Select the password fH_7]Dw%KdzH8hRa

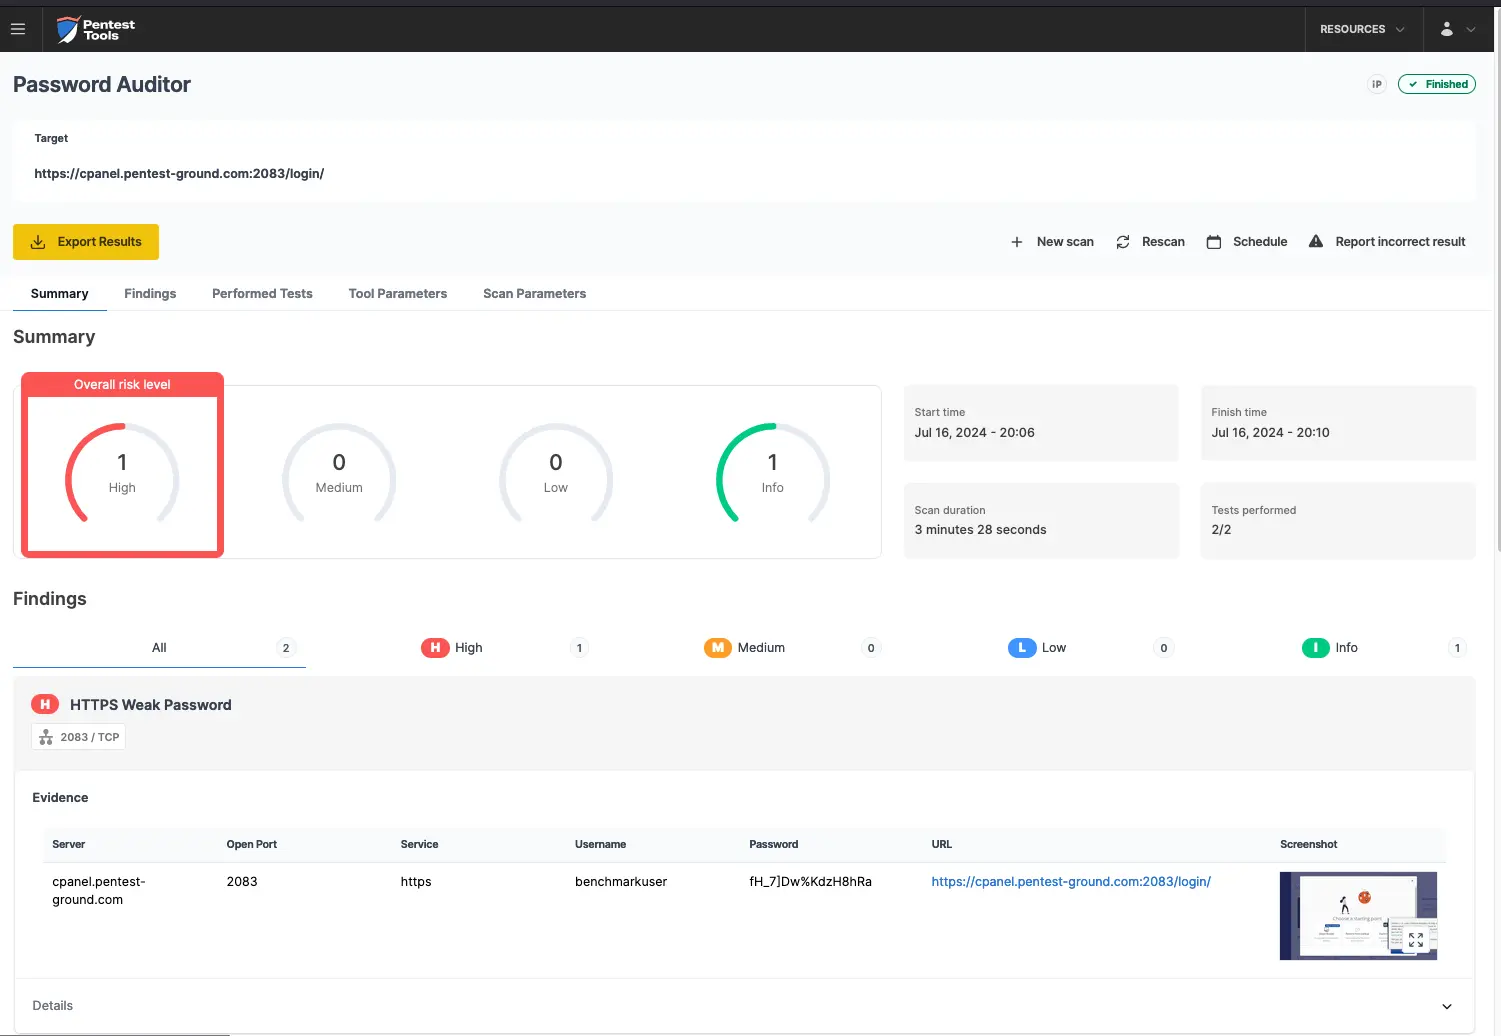[x=810, y=882]
